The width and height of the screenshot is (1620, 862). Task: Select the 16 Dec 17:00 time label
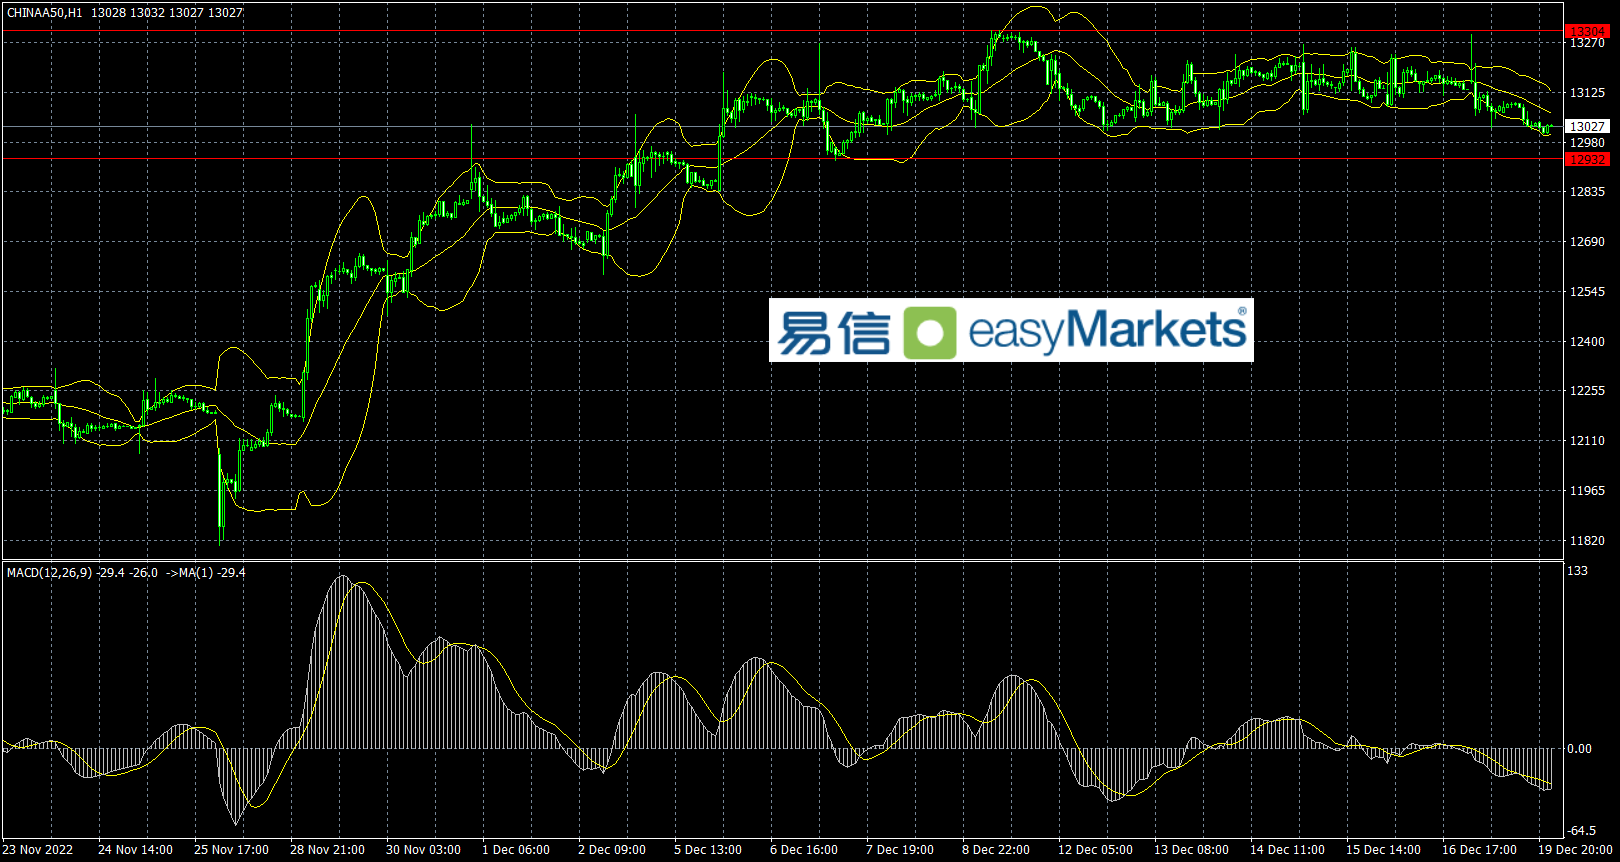pyautogui.click(x=1479, y=850)
